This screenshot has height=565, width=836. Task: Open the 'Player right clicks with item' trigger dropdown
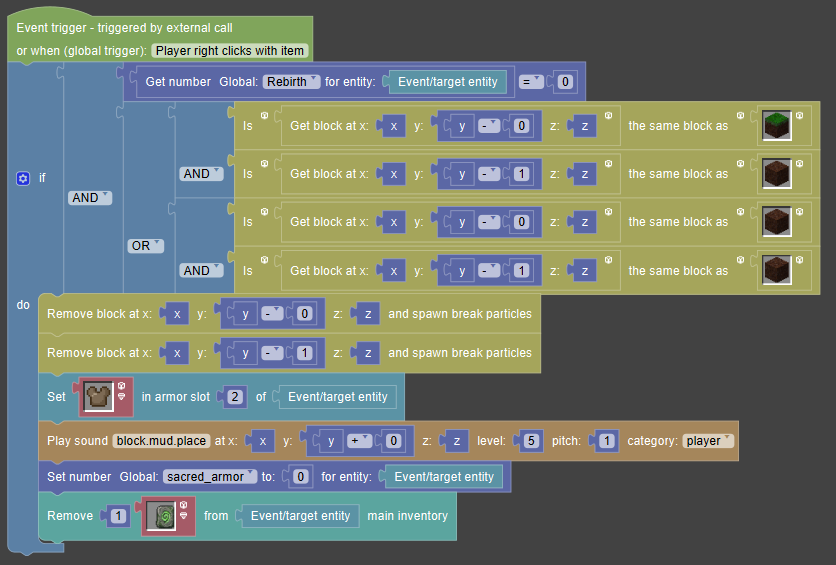coord(230,51)
